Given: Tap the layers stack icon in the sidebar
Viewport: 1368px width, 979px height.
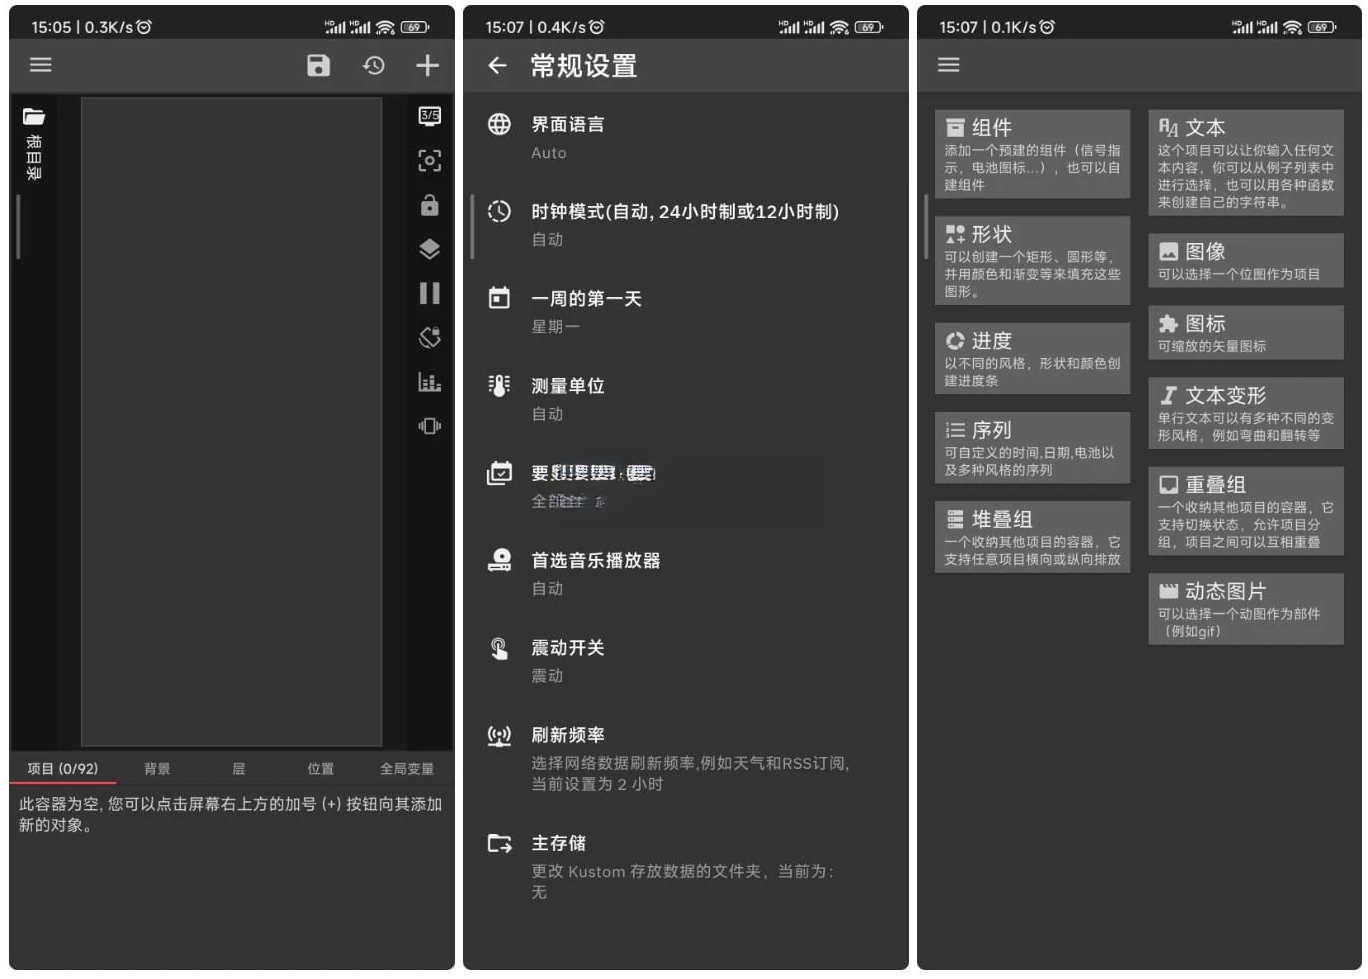Looking at the screenshot, I should [430, 249].
